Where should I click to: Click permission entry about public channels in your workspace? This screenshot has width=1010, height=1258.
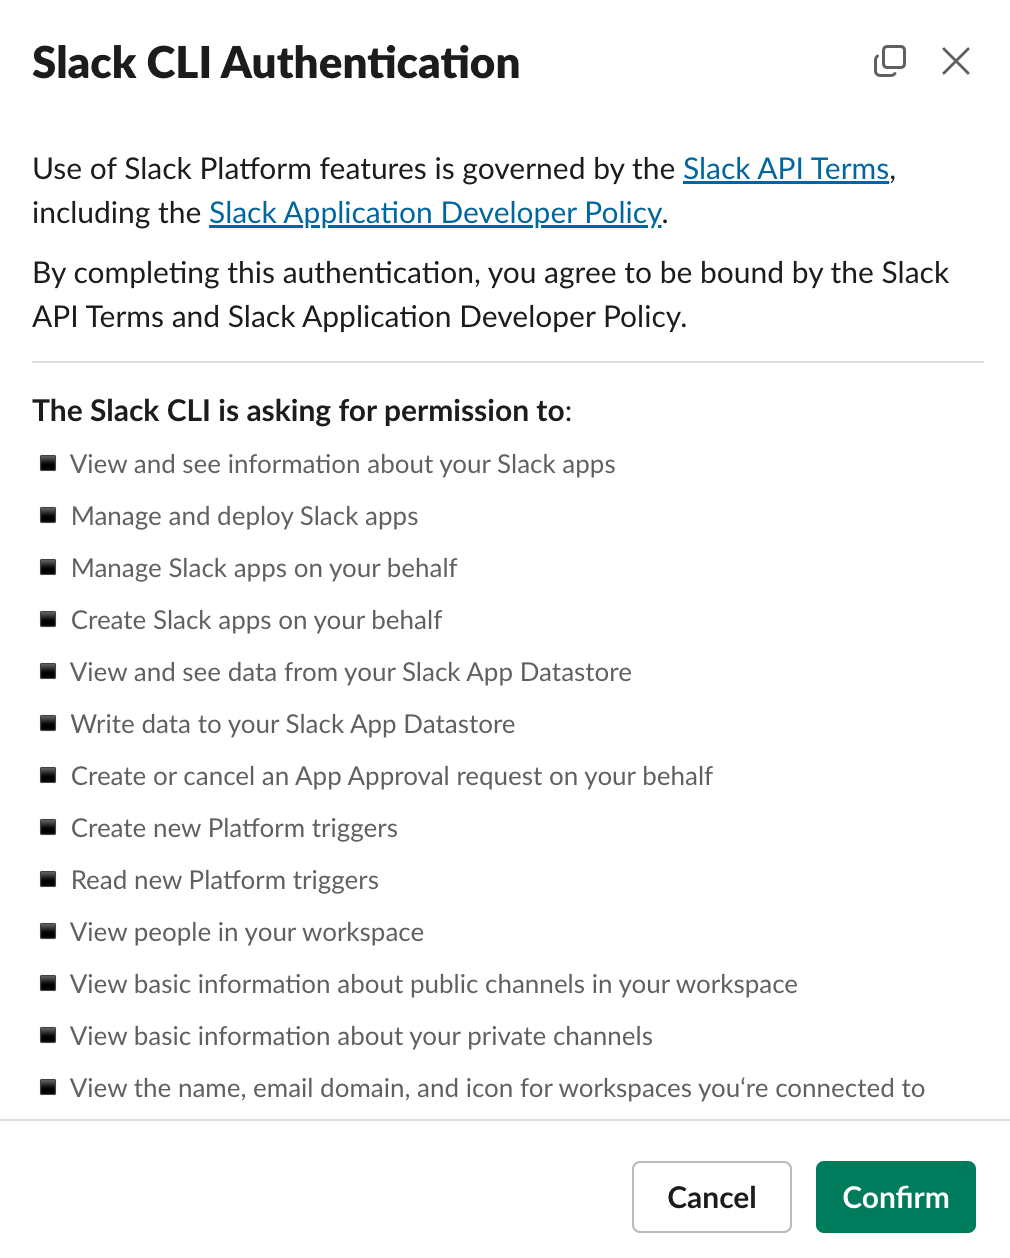pyautogui.click(x=433, y=983)
